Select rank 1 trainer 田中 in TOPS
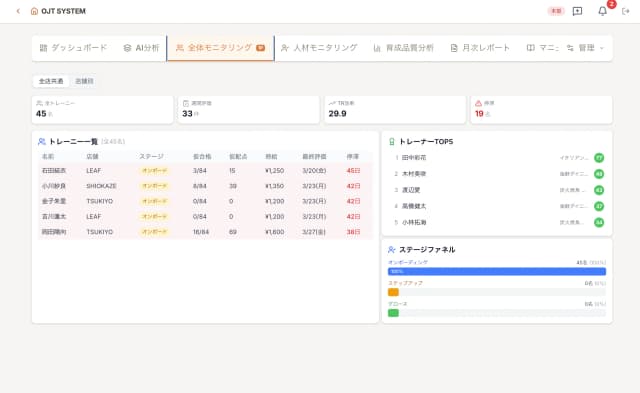Screen dimensions: 640x393 pyautogui.click(x=497, y=158)
